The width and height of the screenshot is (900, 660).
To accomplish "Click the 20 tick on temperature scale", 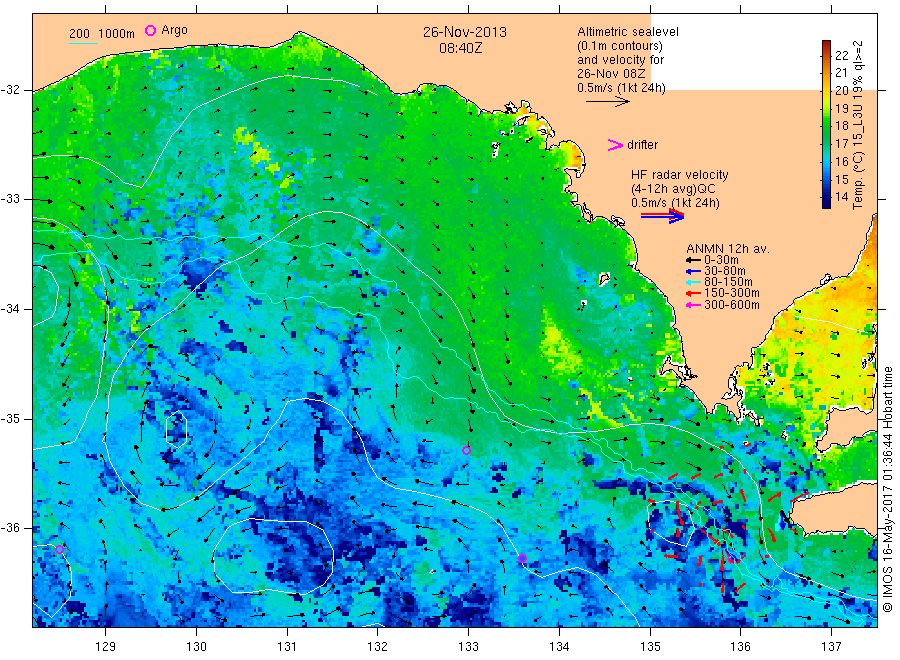I will (x=841, y=90).
